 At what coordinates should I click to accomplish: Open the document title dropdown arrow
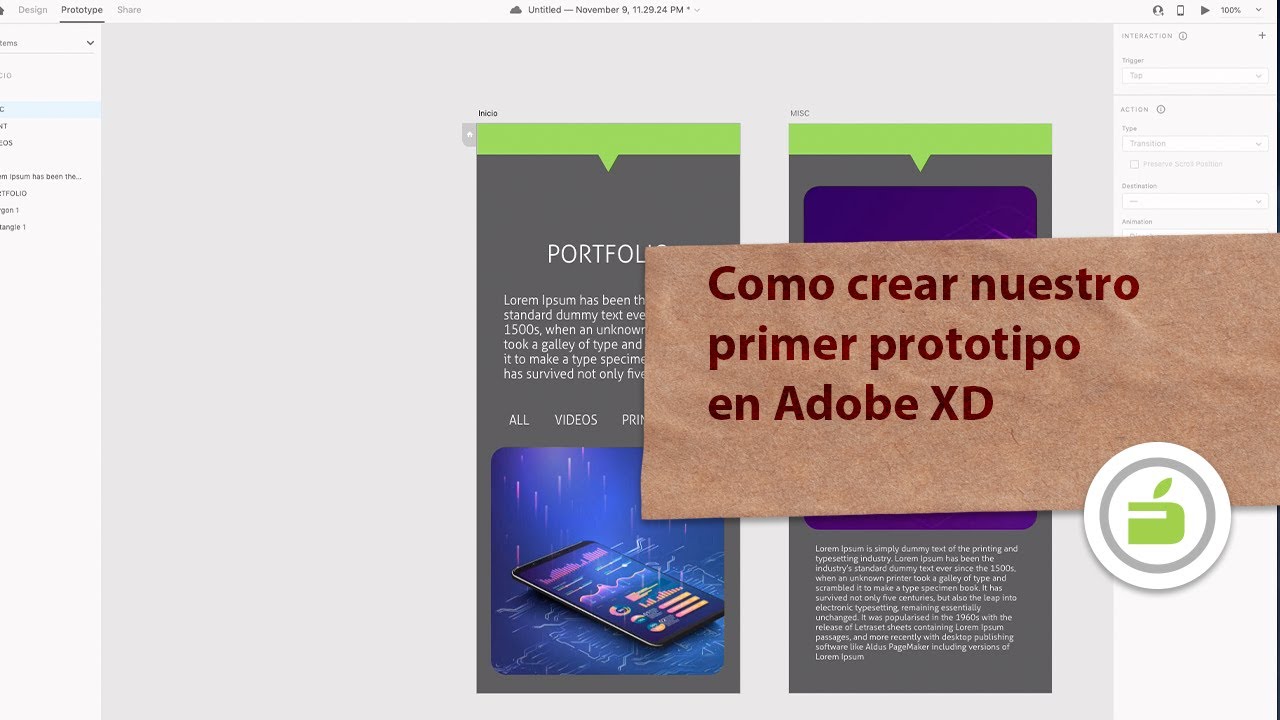coord(697,10)
